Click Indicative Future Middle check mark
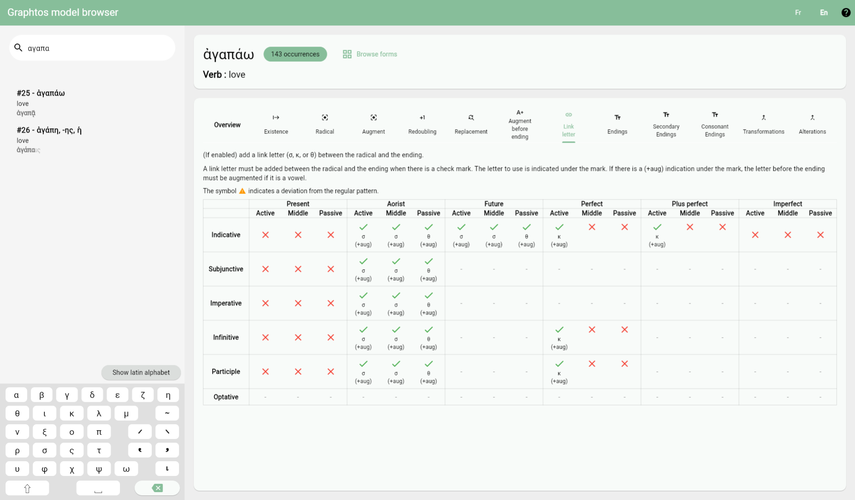This screenshot has height=500, width=855. (x=494, y=227)
